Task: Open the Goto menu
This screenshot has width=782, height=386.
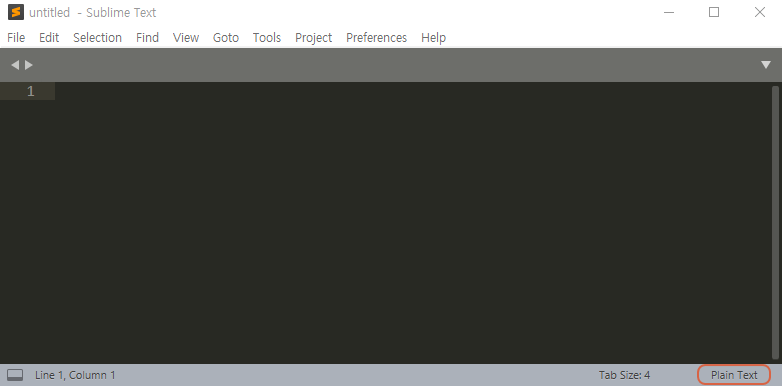Action: click(225, 37)
